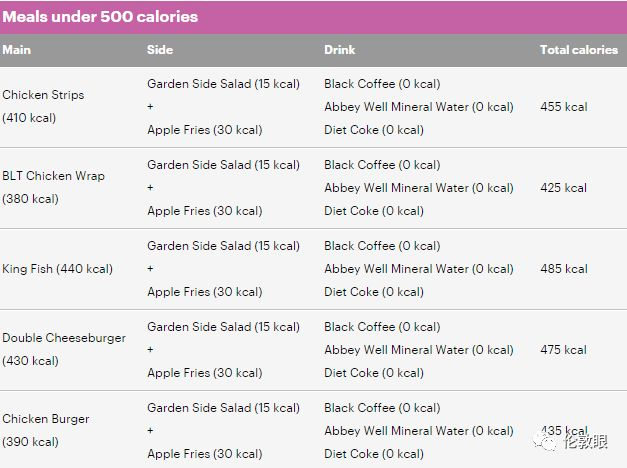Select the 485 kcal total value
627x468 pixels.
563,269
